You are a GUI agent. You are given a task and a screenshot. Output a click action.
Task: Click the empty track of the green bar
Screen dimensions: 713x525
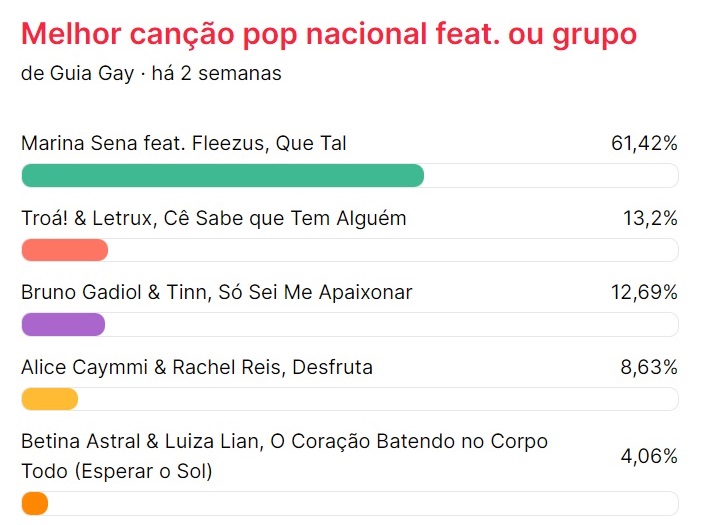point(550,175)
